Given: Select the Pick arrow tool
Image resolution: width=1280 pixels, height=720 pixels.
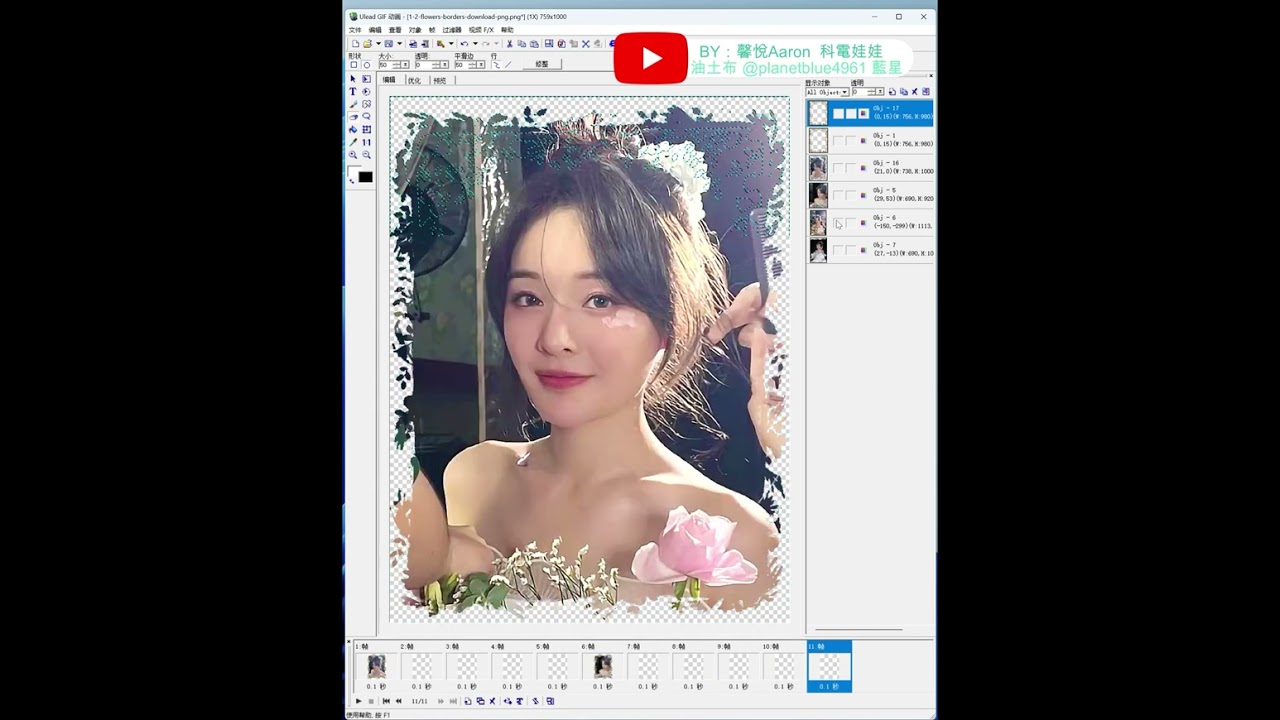Looking at the screenshot, I should 353,79.
